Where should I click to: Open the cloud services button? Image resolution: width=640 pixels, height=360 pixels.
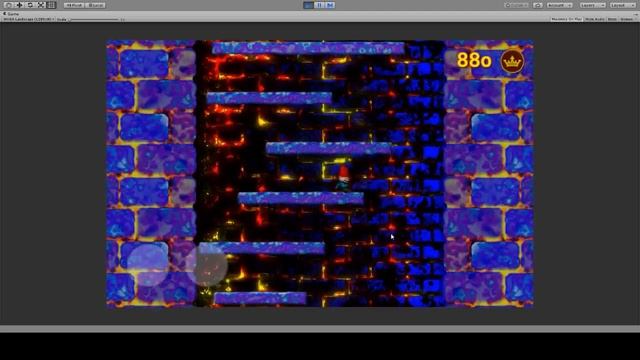pos(538,5)
